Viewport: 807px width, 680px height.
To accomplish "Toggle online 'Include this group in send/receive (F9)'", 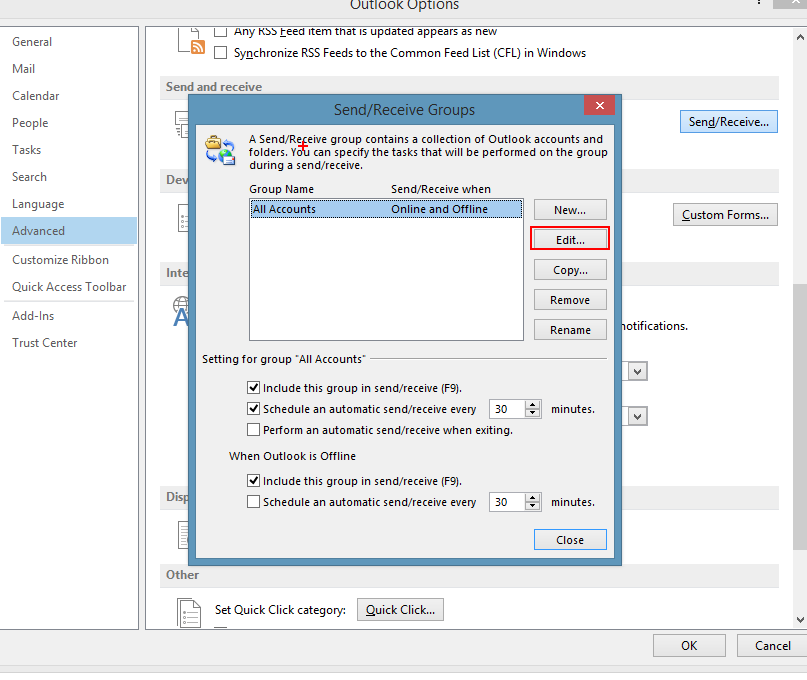I will pos(253,388).
